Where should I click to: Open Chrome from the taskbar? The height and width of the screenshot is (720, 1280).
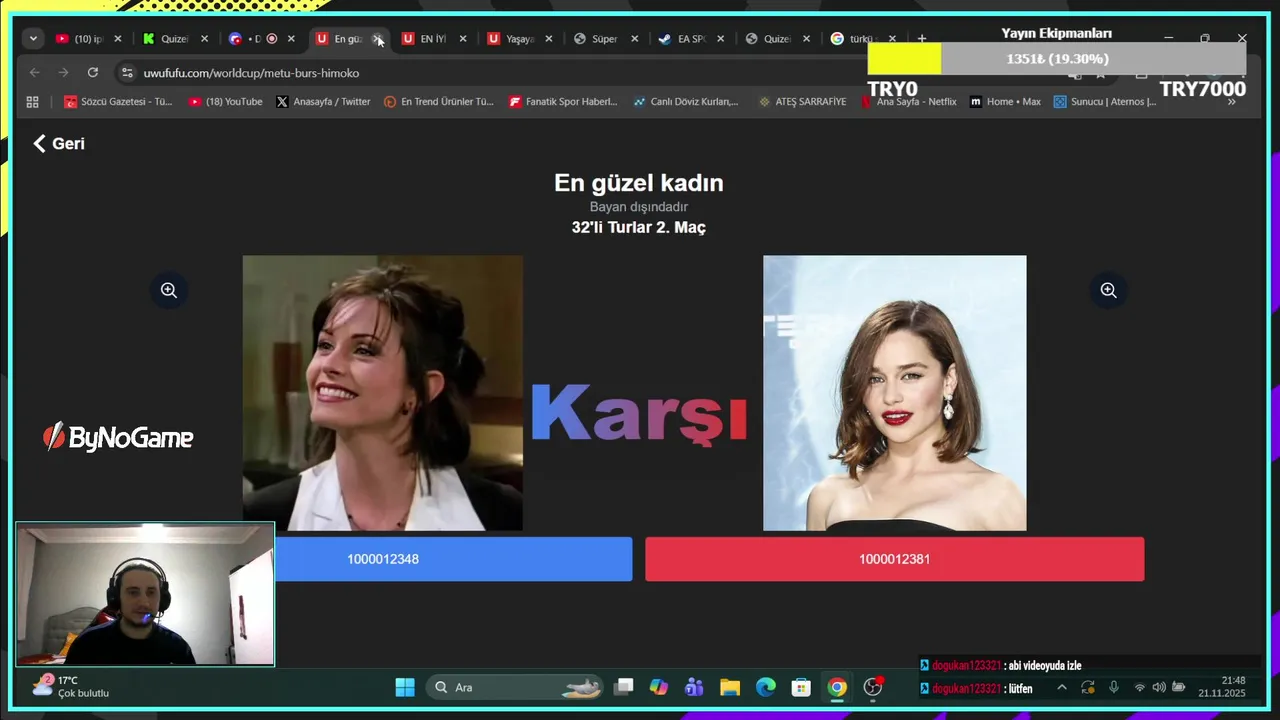(837, 687)
